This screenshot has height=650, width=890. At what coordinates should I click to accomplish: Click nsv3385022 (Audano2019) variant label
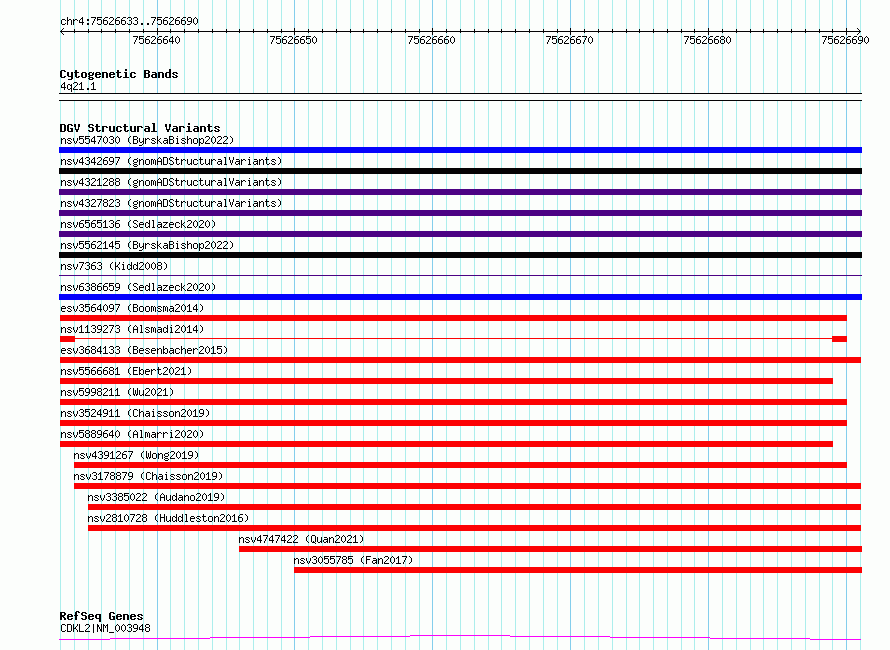coord(156,497)
